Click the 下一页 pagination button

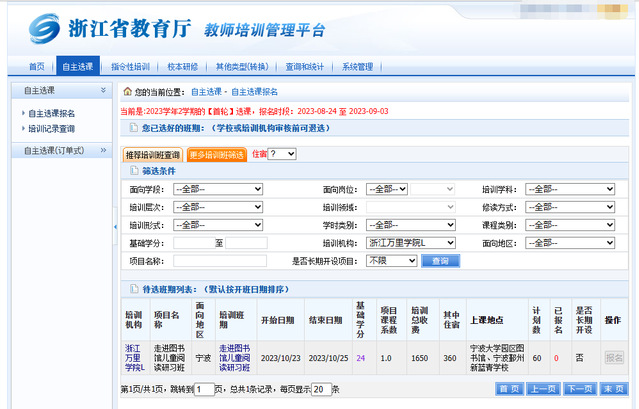pyautogui.click(x=580, y=389)
